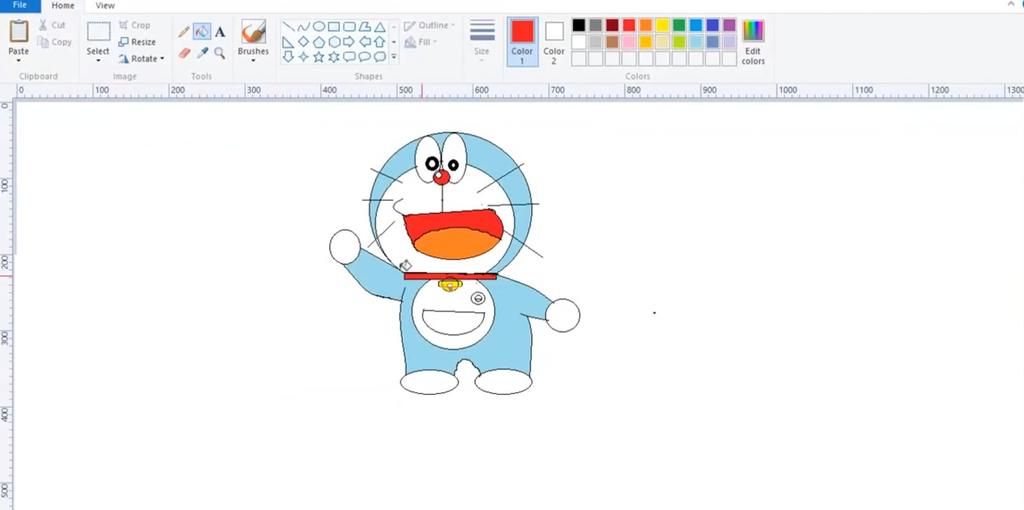Viewport: 1024px width, 510px height.
Task: Open the Brushes dropdown arrow
Action: pos(253,61)
